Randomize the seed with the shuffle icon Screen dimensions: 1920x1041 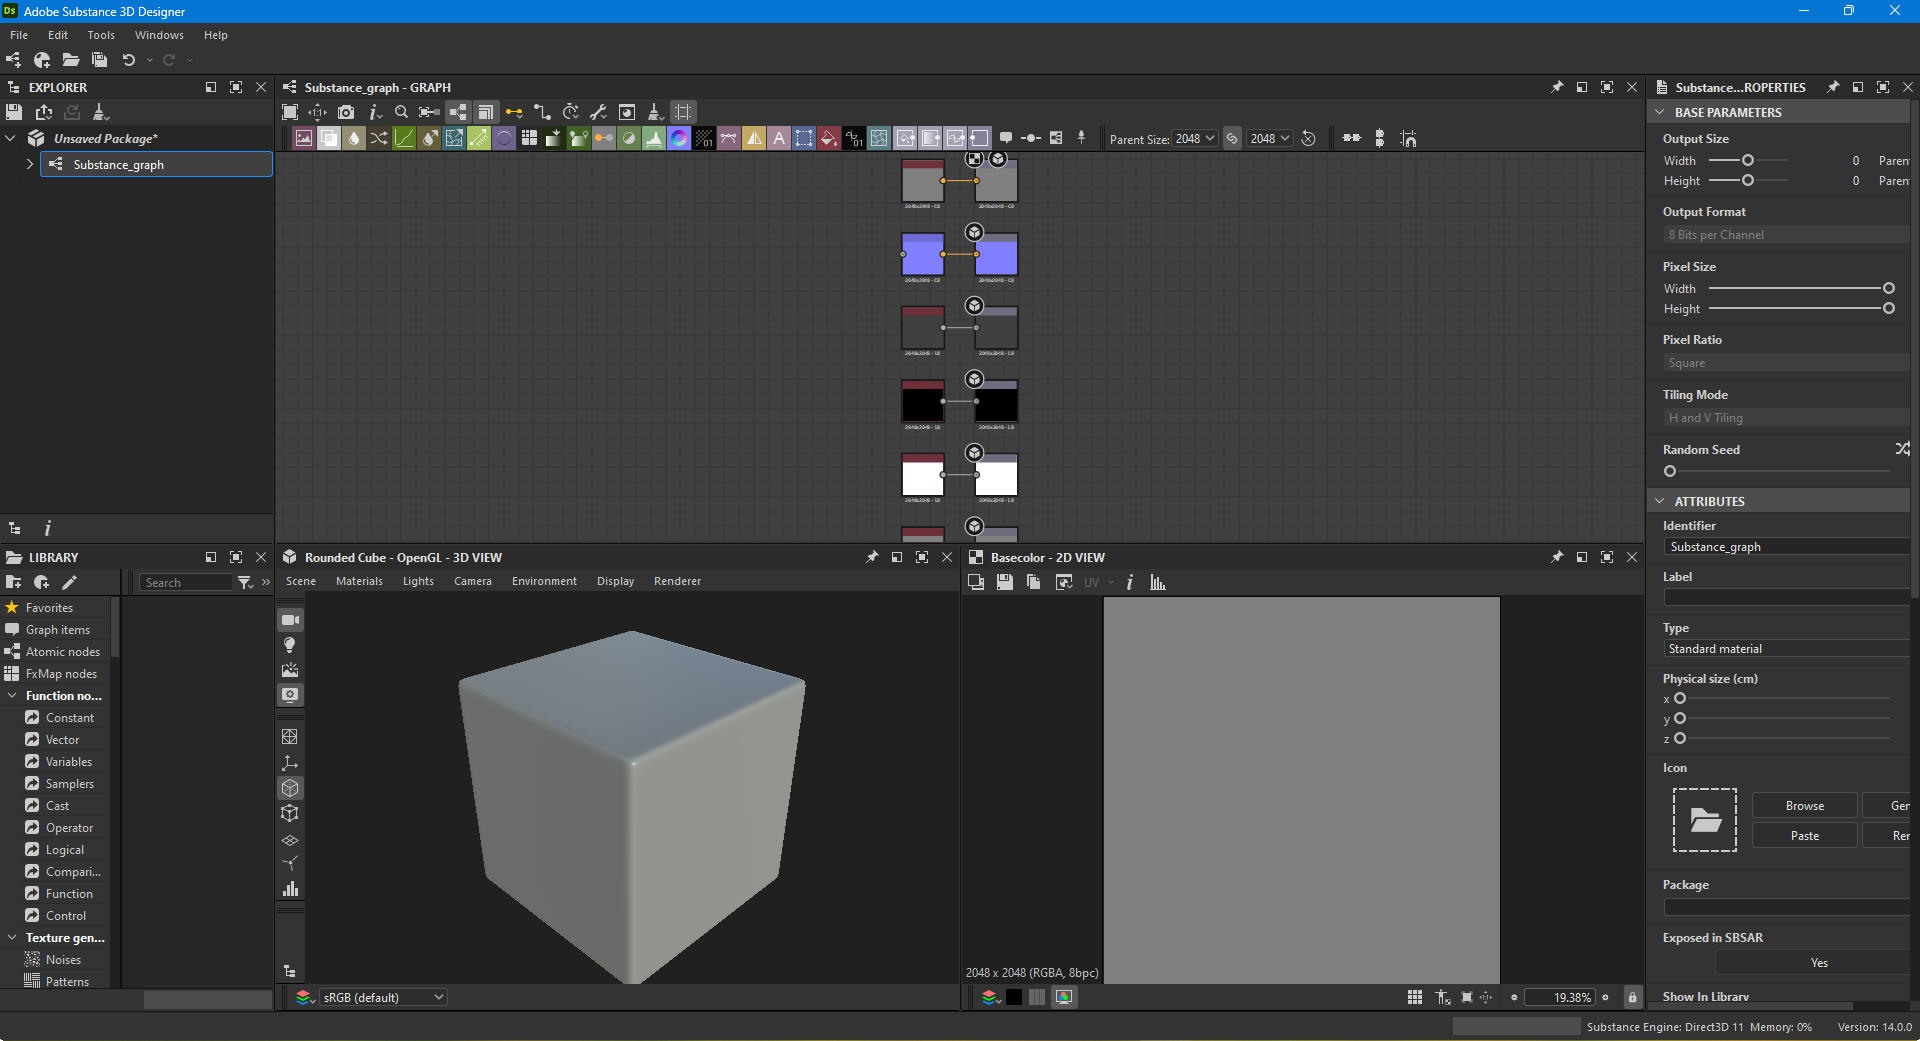click(x=1901, y=449)
